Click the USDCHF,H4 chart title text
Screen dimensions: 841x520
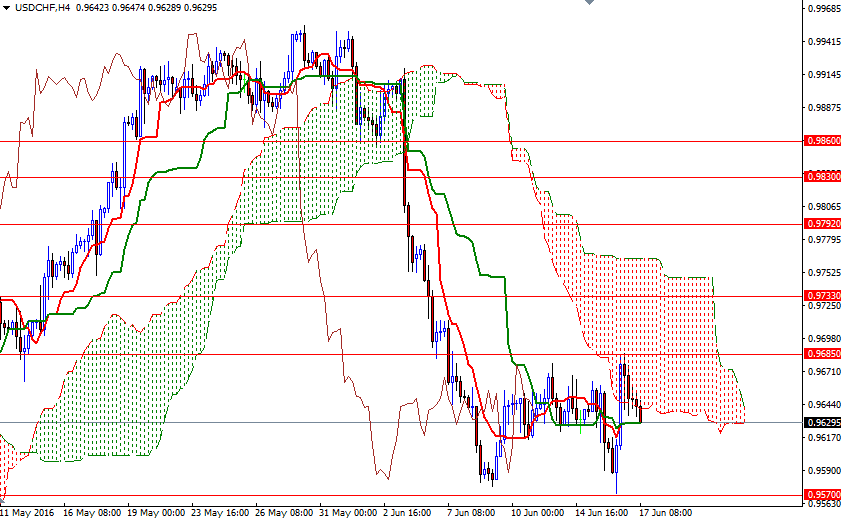[42, 8]
